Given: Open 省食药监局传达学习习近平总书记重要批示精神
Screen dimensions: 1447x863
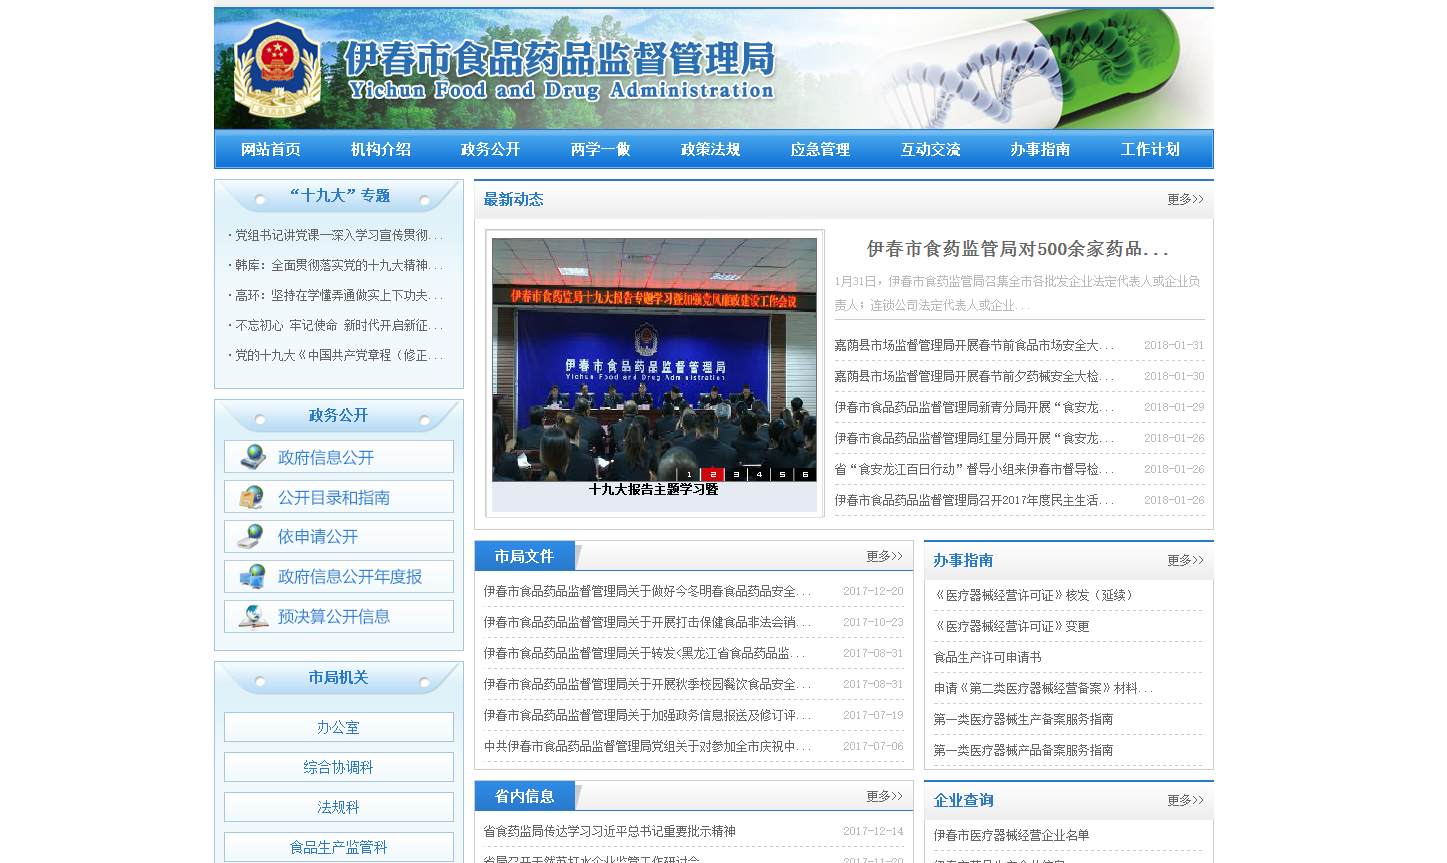Looking at the screenshot, I should (610, 831).
